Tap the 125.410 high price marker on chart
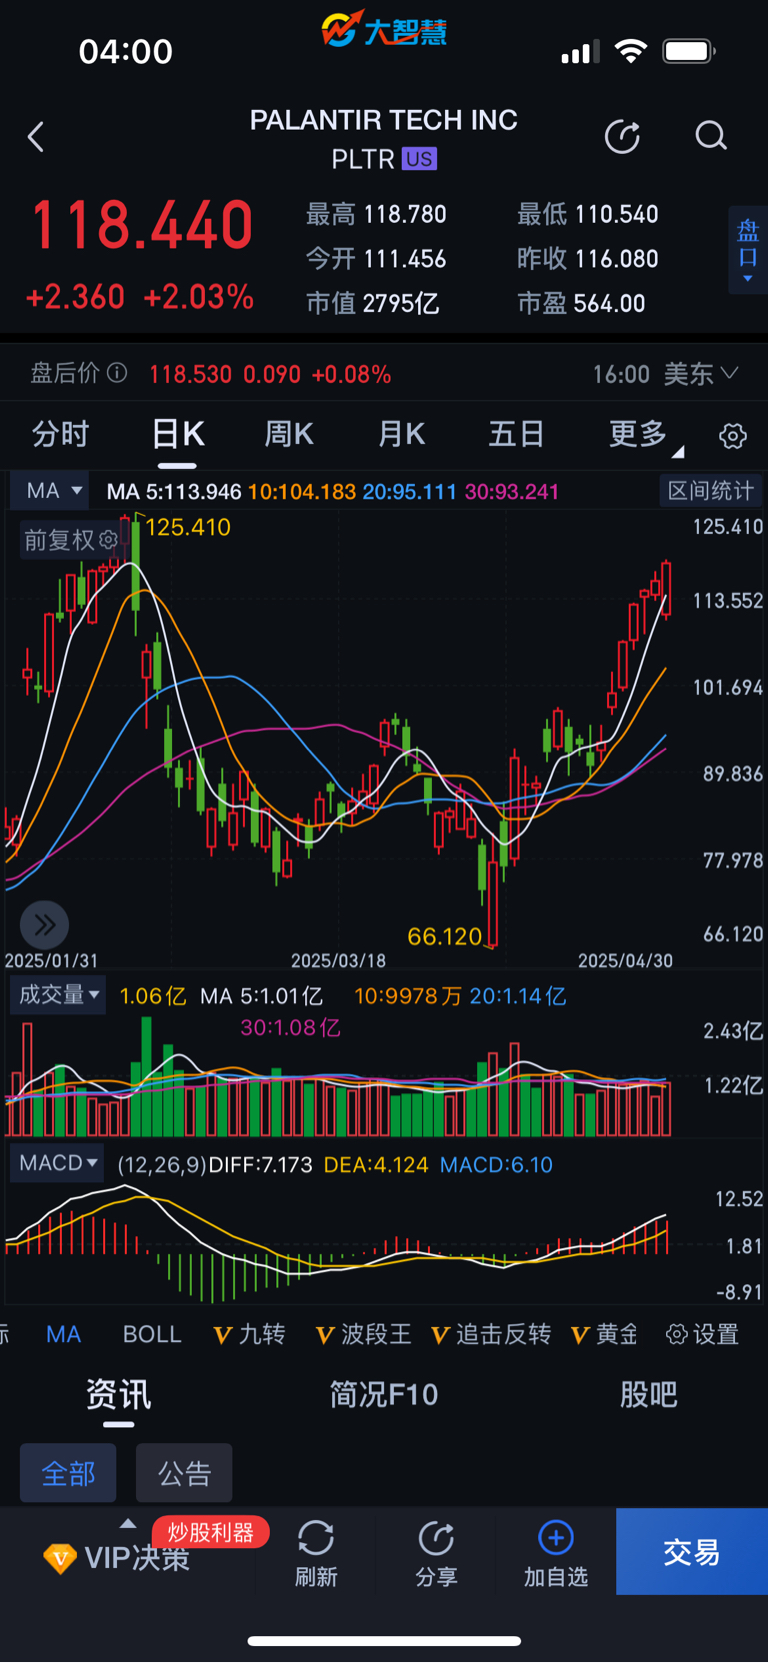 click(x=188, y=527)
